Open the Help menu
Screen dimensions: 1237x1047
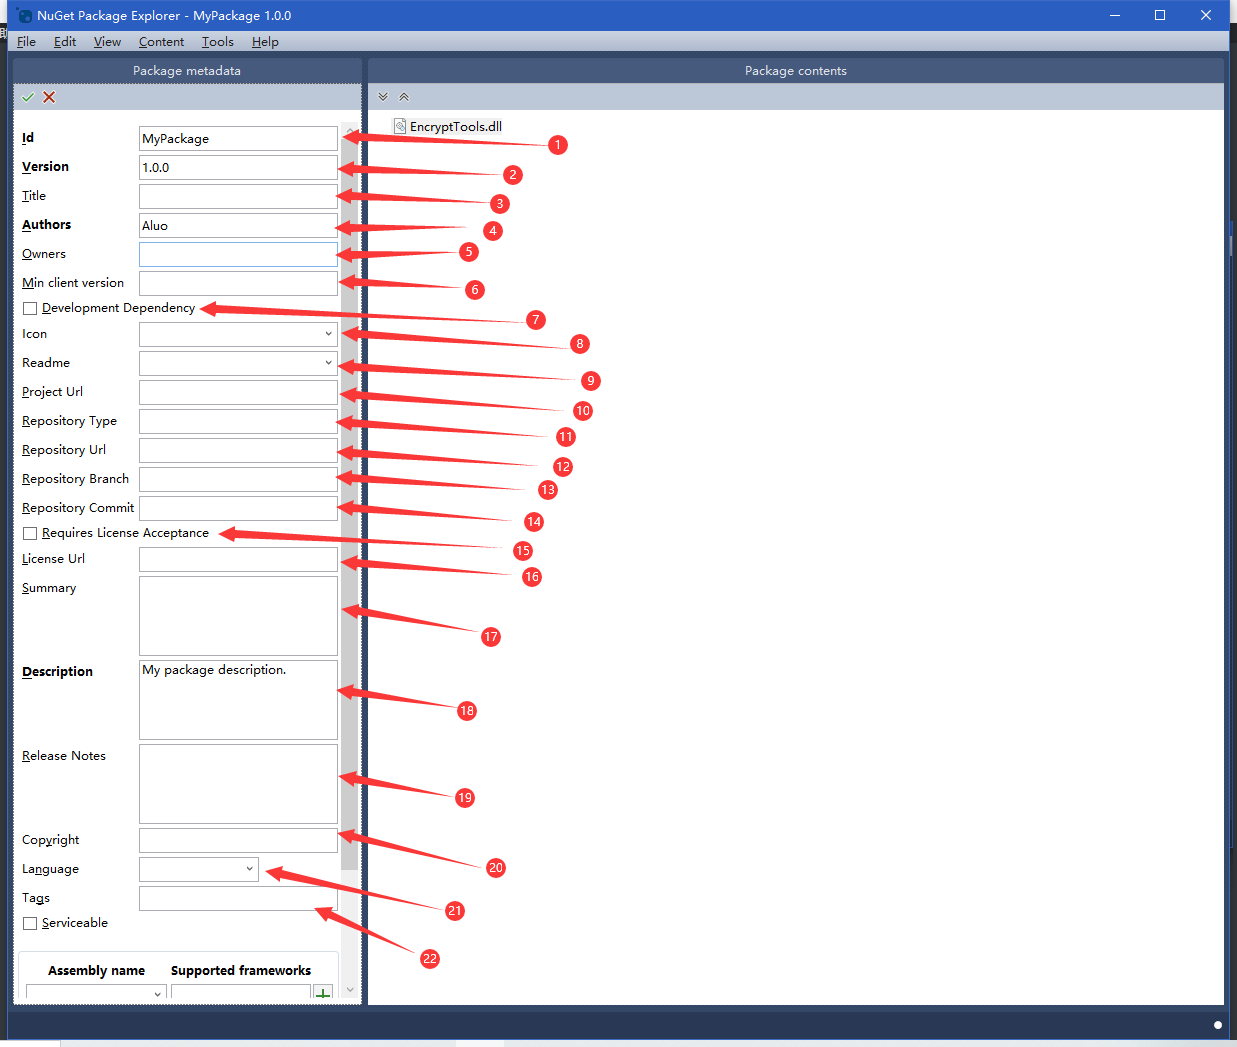[265, 42]
